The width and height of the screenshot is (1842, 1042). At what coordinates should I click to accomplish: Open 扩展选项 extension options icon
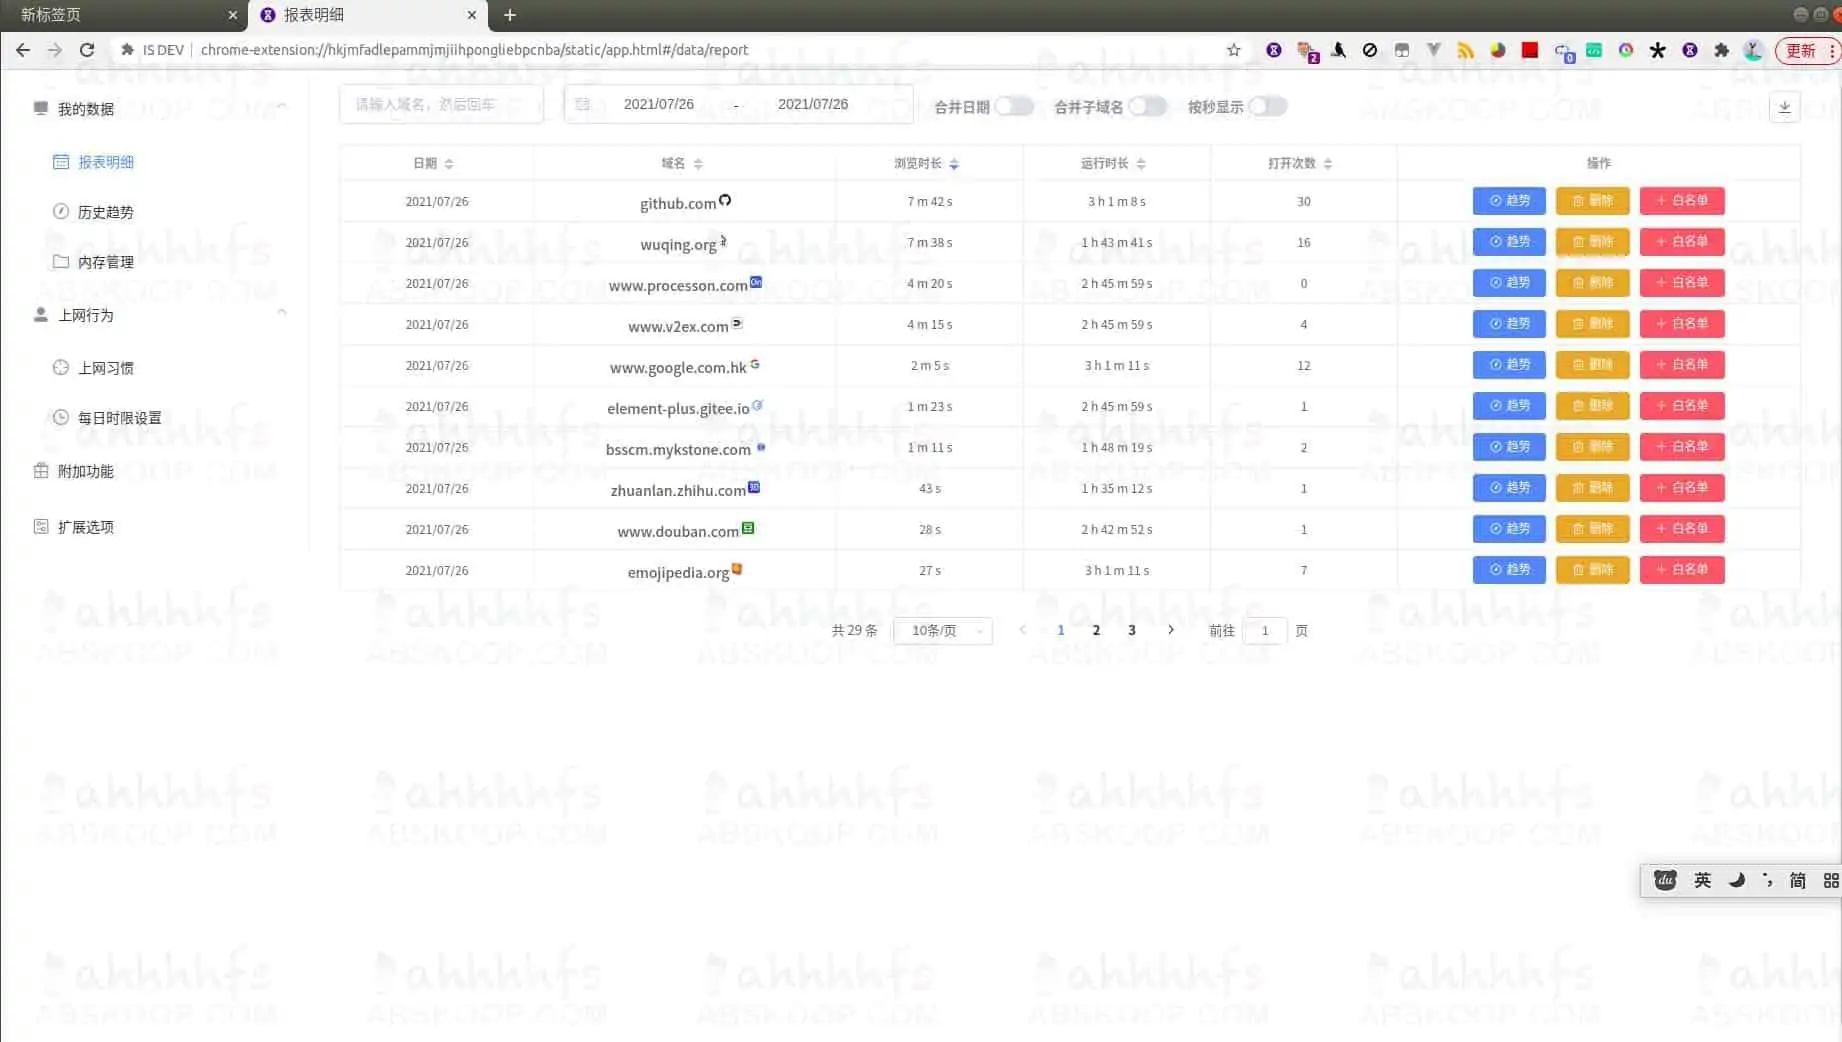[41, 525]
